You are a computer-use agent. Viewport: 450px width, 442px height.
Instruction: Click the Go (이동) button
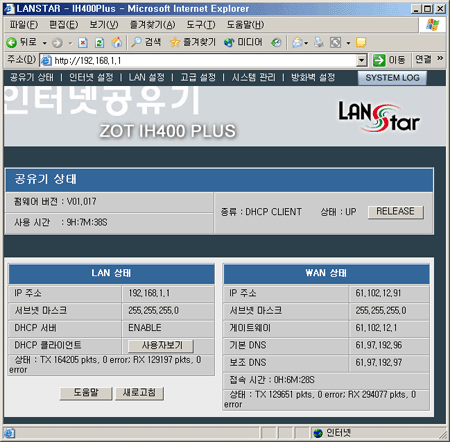click(x=389, y=60)
